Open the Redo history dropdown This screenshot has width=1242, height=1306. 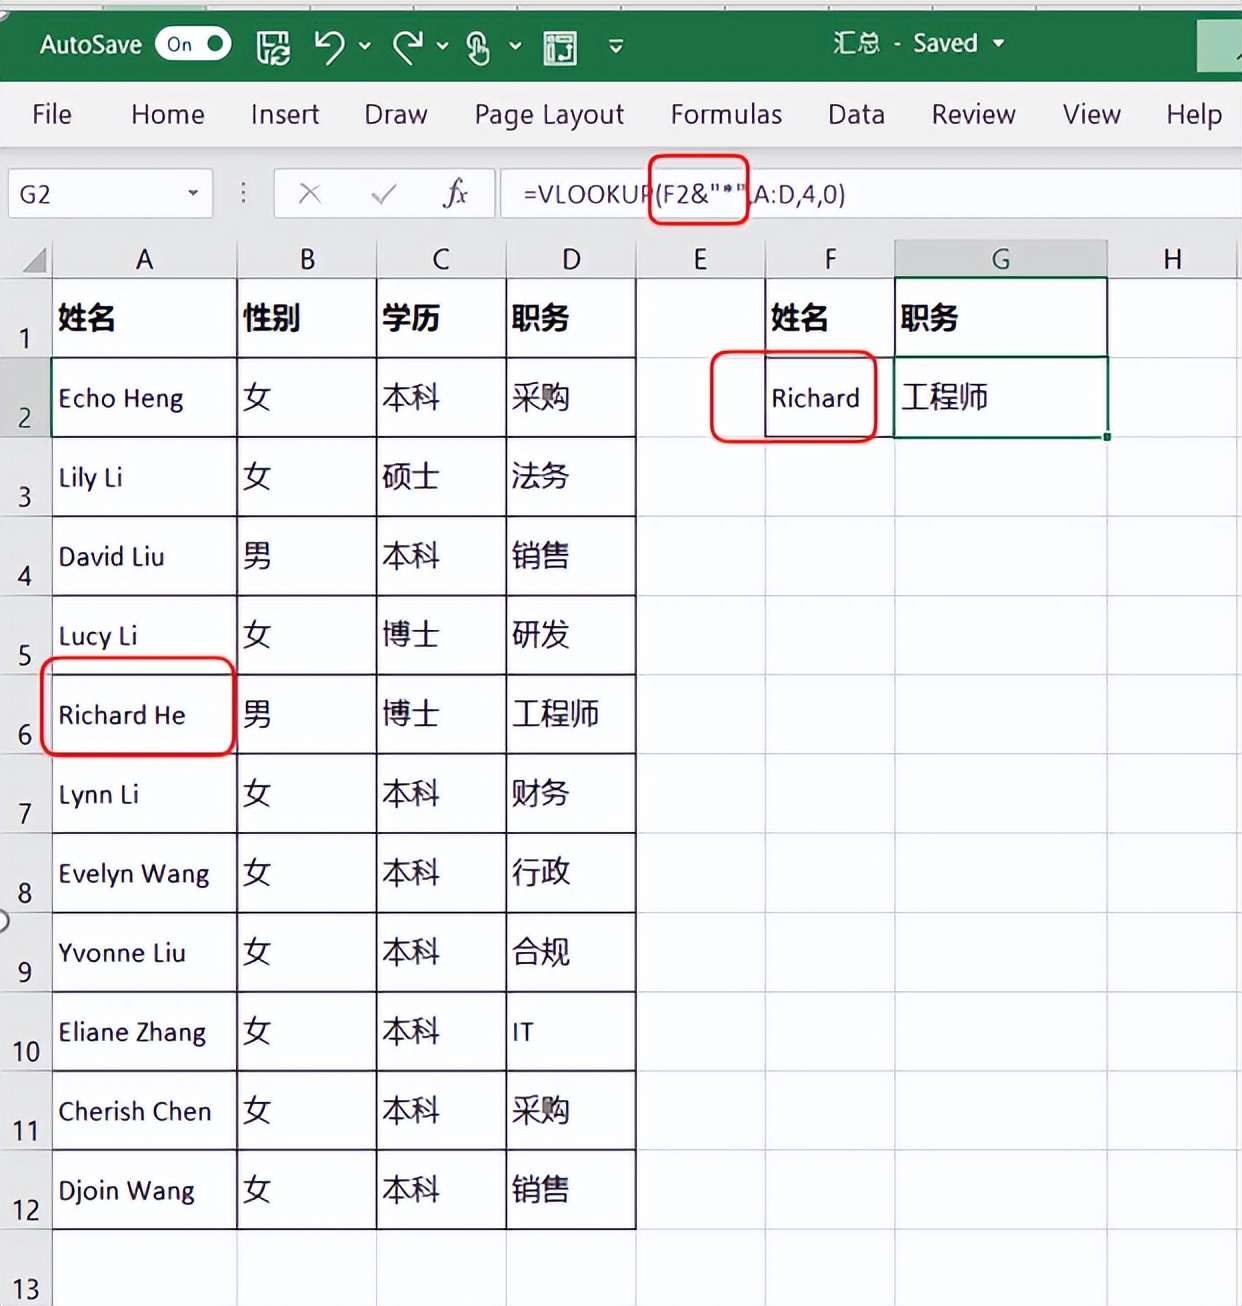[x=442, y=46]
